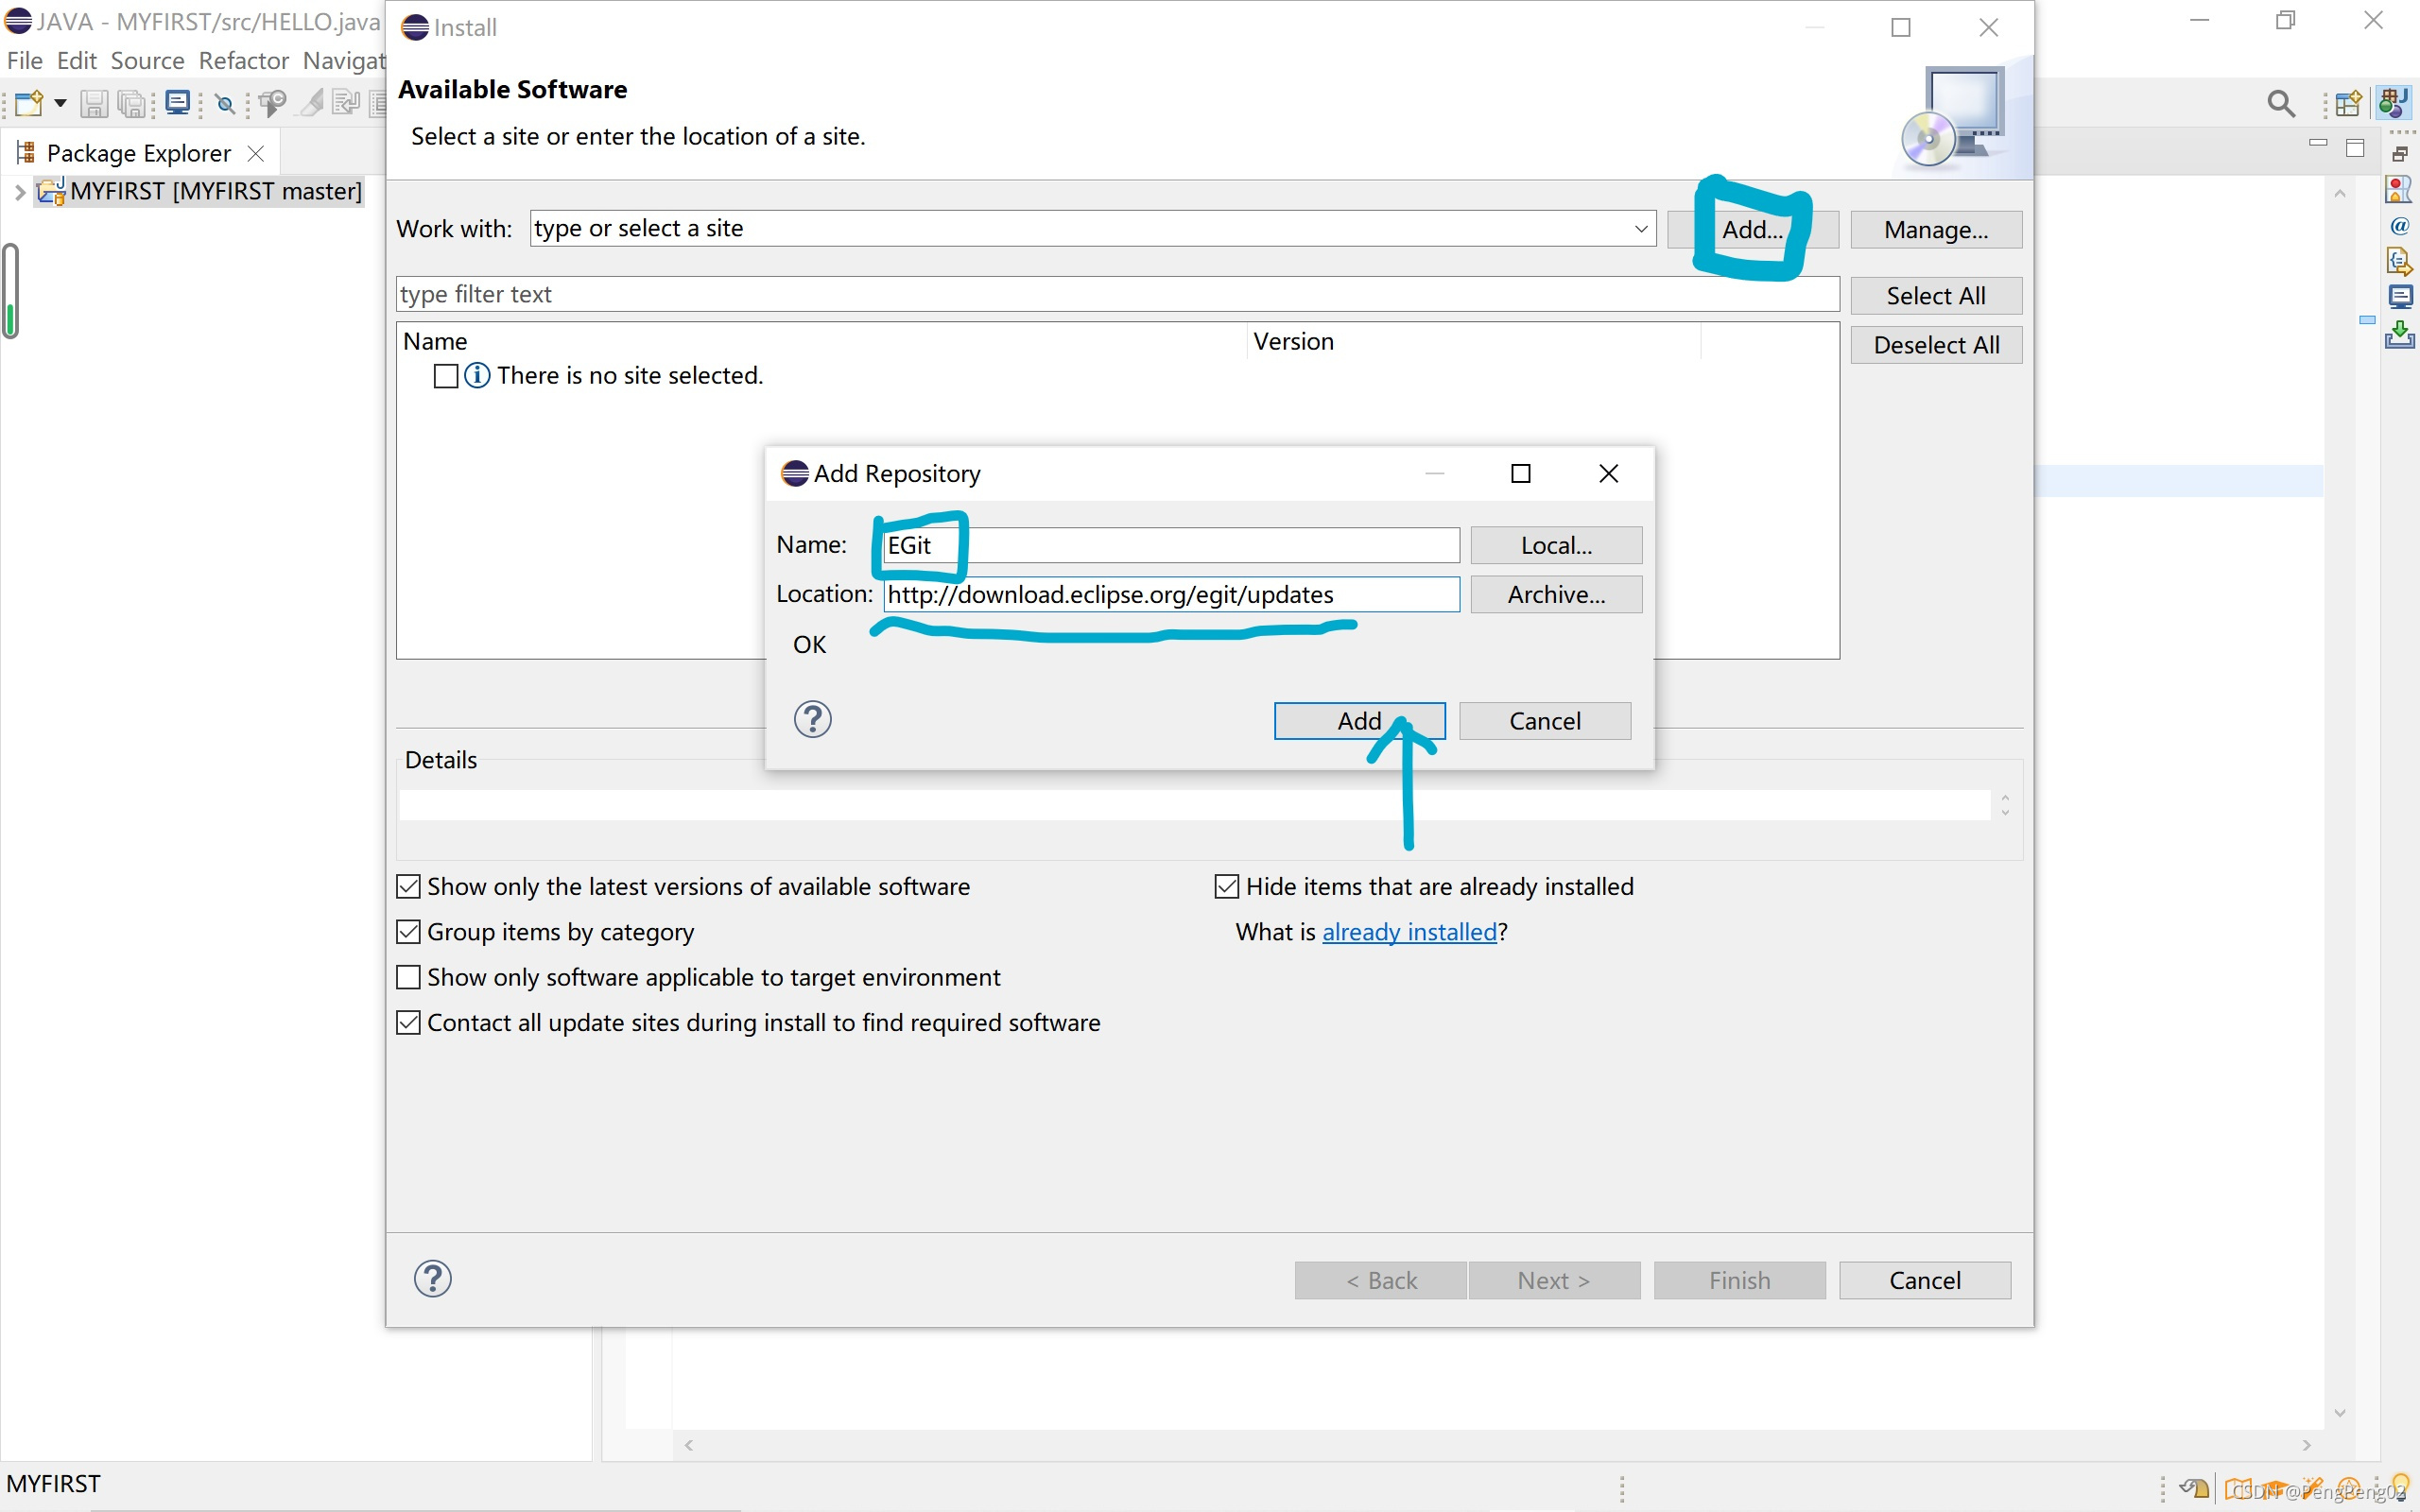Click the already installed link
This screenshot has height=1512, width=2420.
coord(1408,932)
